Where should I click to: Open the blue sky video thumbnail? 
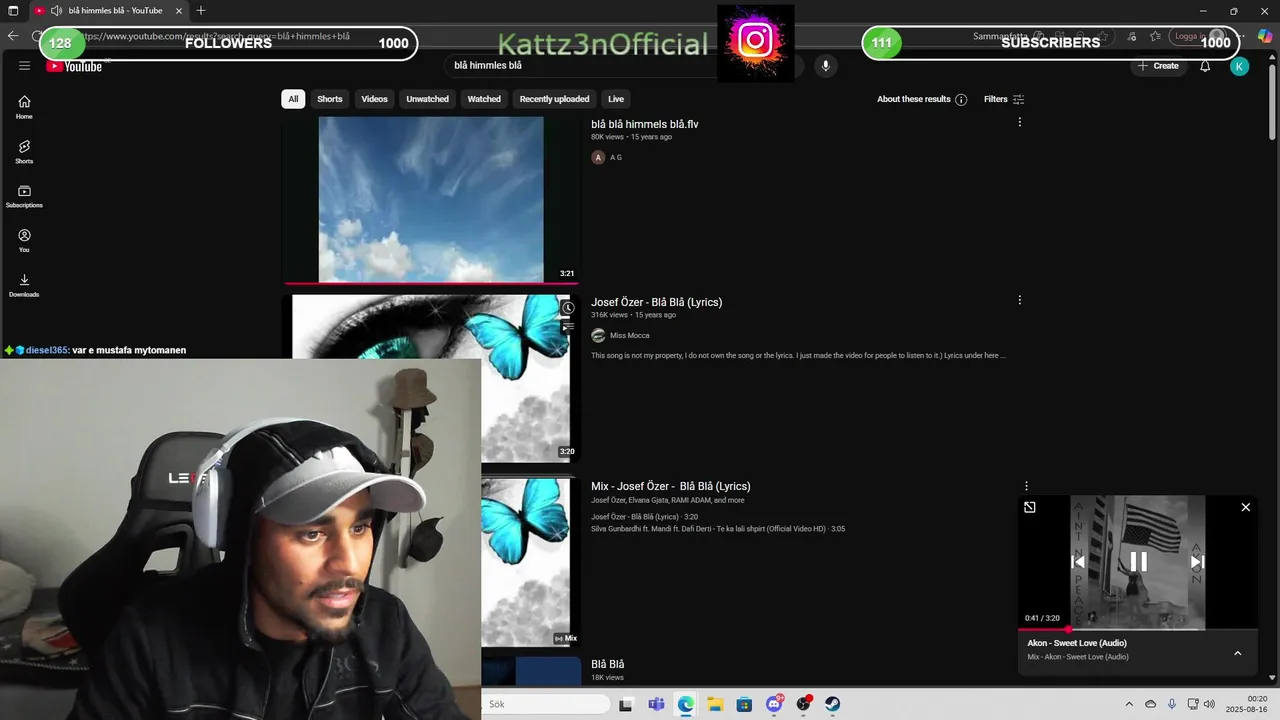[x=431, y=199]
